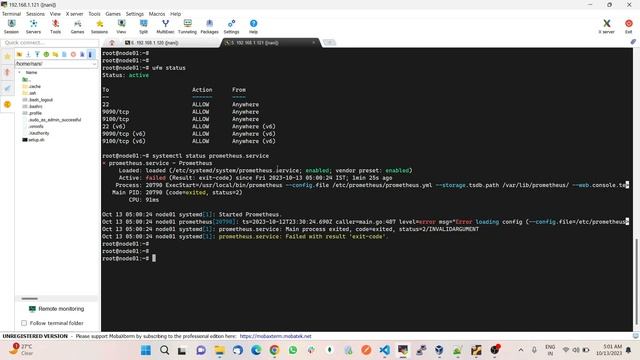Open the Terminal menu
The width and height of the screenshot is (640, 360).
[11, 14]
